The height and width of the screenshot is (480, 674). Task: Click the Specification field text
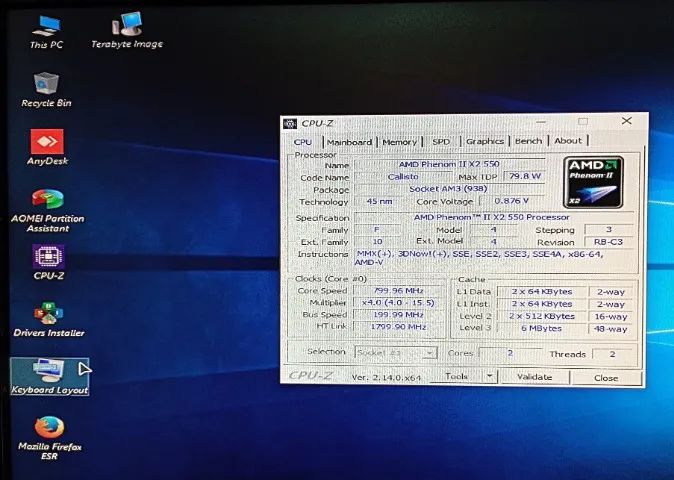[x=492, y=217]
